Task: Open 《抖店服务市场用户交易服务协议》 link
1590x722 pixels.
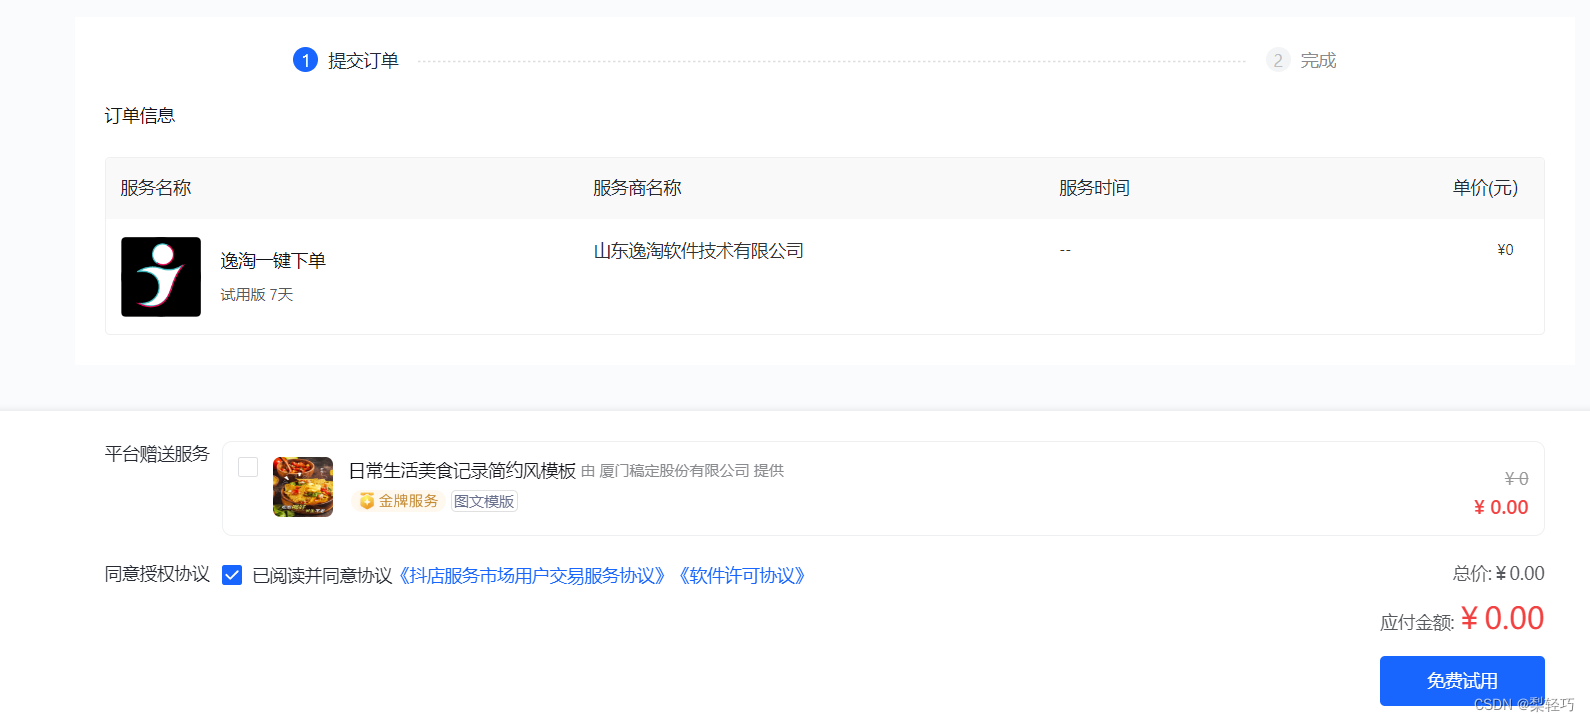Action: [531, 576]
